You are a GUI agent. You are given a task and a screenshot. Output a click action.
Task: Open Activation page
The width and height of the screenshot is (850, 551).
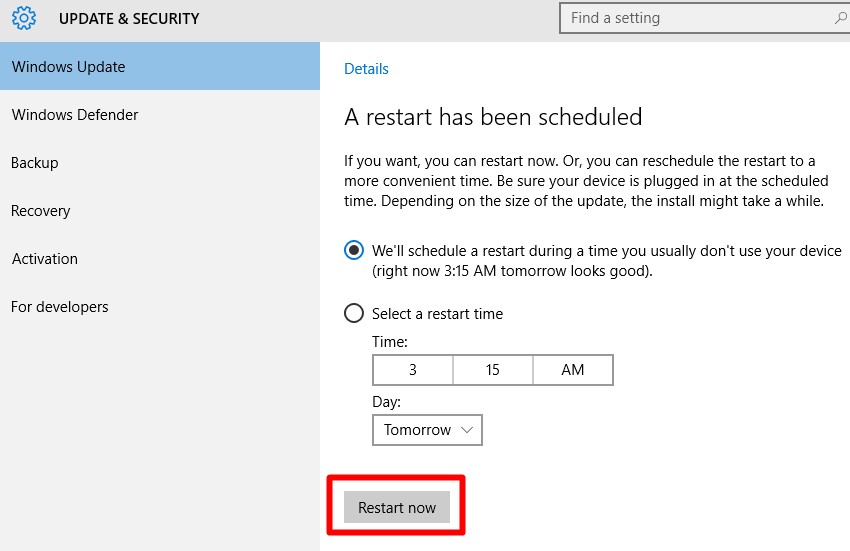click(160, 259)
